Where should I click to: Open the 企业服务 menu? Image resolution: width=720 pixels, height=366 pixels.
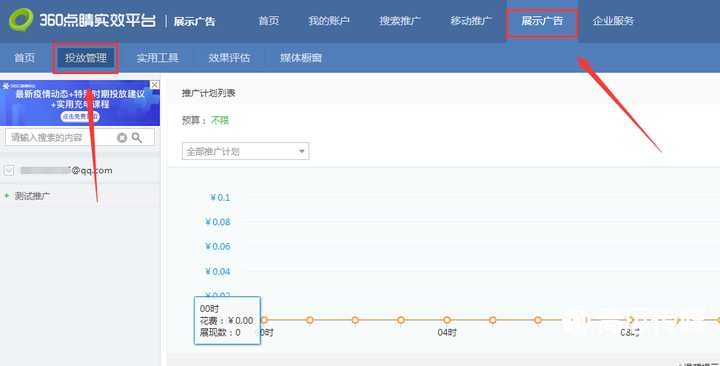point(613,21)
